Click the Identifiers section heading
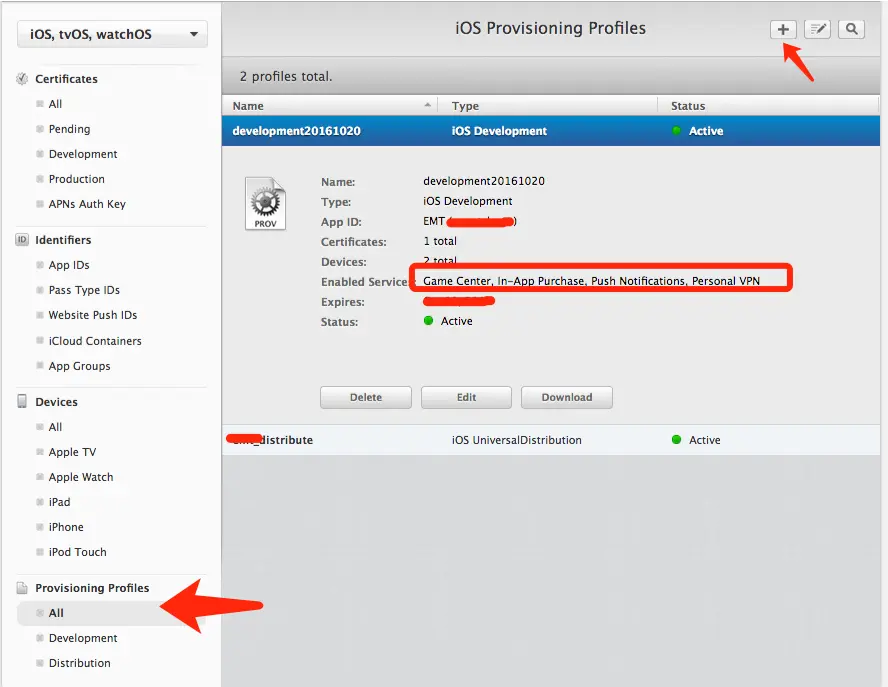The height and width of the screenshot is (687, 888). [63, 240]
